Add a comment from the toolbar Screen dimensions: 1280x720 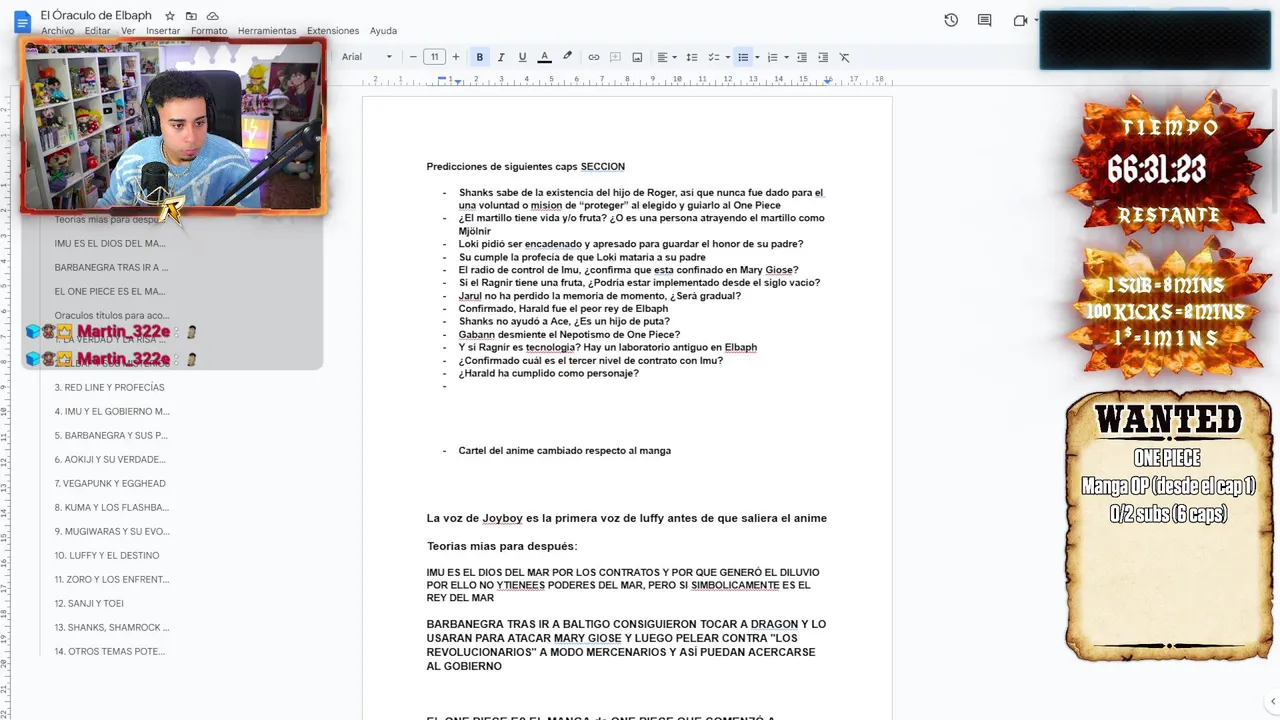[615, 57]
